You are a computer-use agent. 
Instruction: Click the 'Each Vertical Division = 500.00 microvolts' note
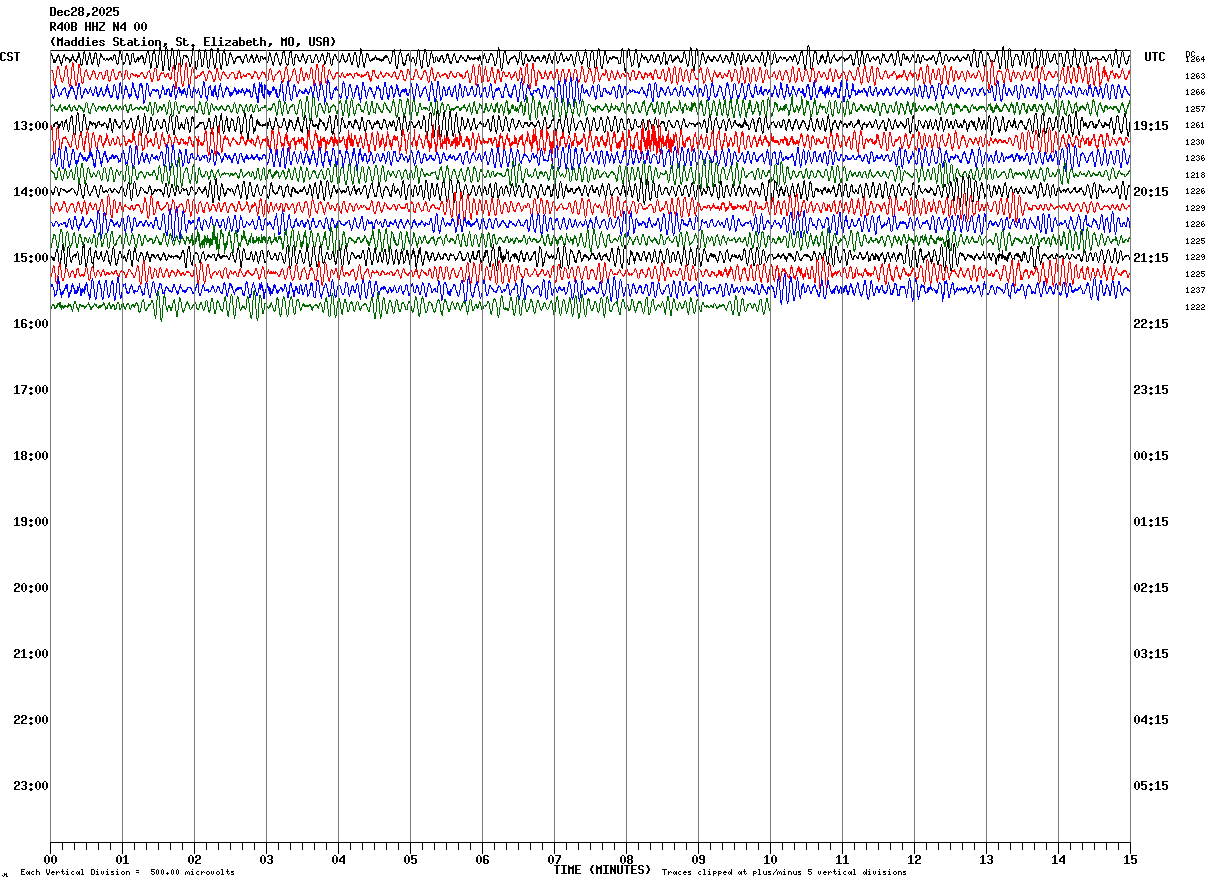(x=127, y=873)
